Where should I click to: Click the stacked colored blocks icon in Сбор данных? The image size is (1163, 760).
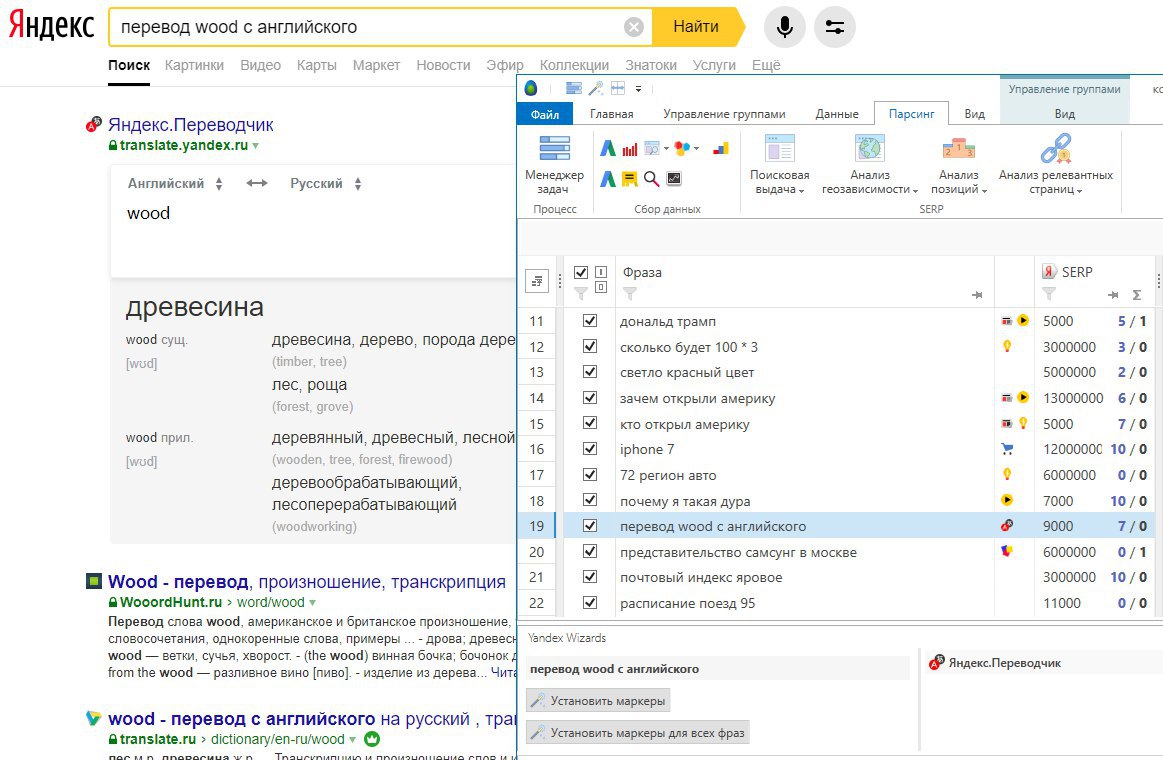(x=720, y=148)
